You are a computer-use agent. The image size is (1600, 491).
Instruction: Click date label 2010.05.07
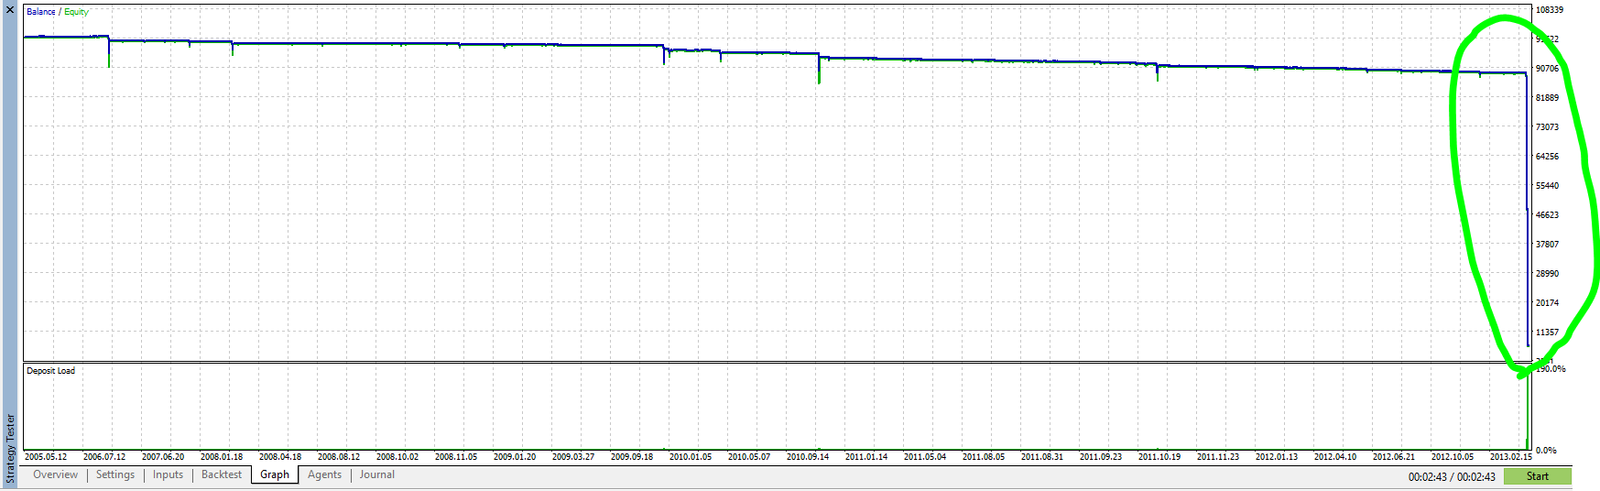point(748,457)
